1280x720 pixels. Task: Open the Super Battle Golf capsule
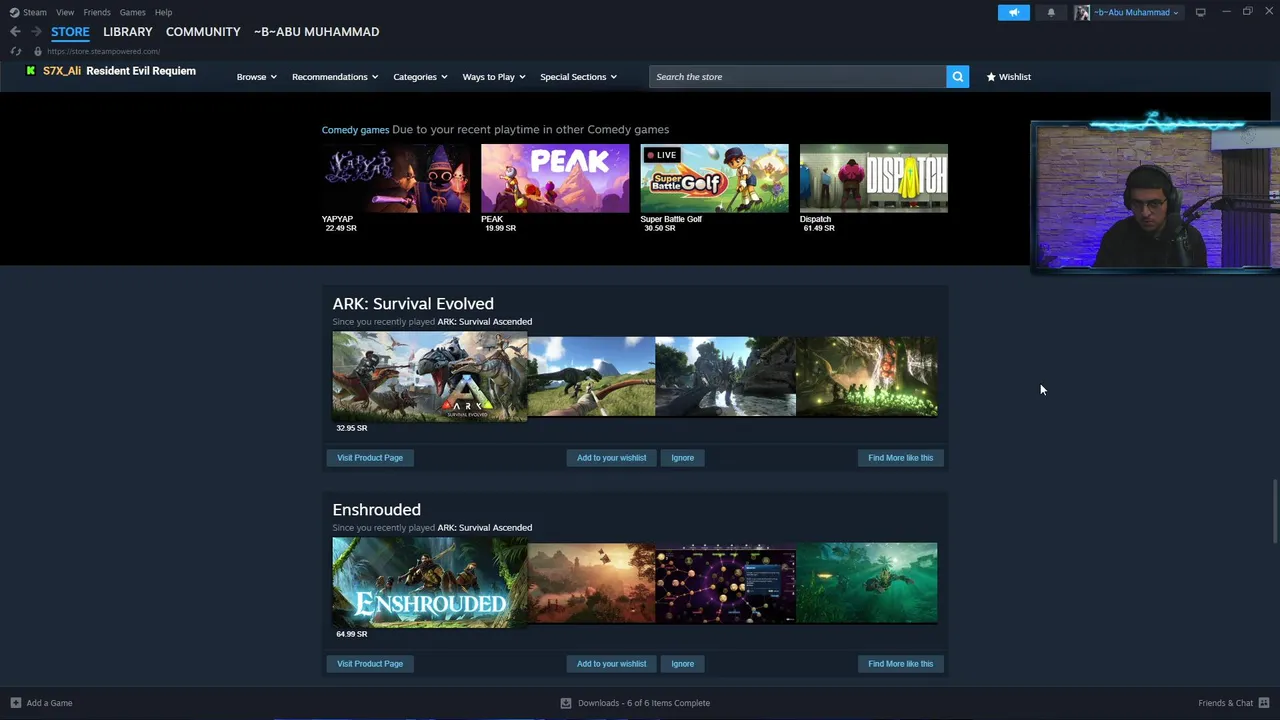coord(714,178)
